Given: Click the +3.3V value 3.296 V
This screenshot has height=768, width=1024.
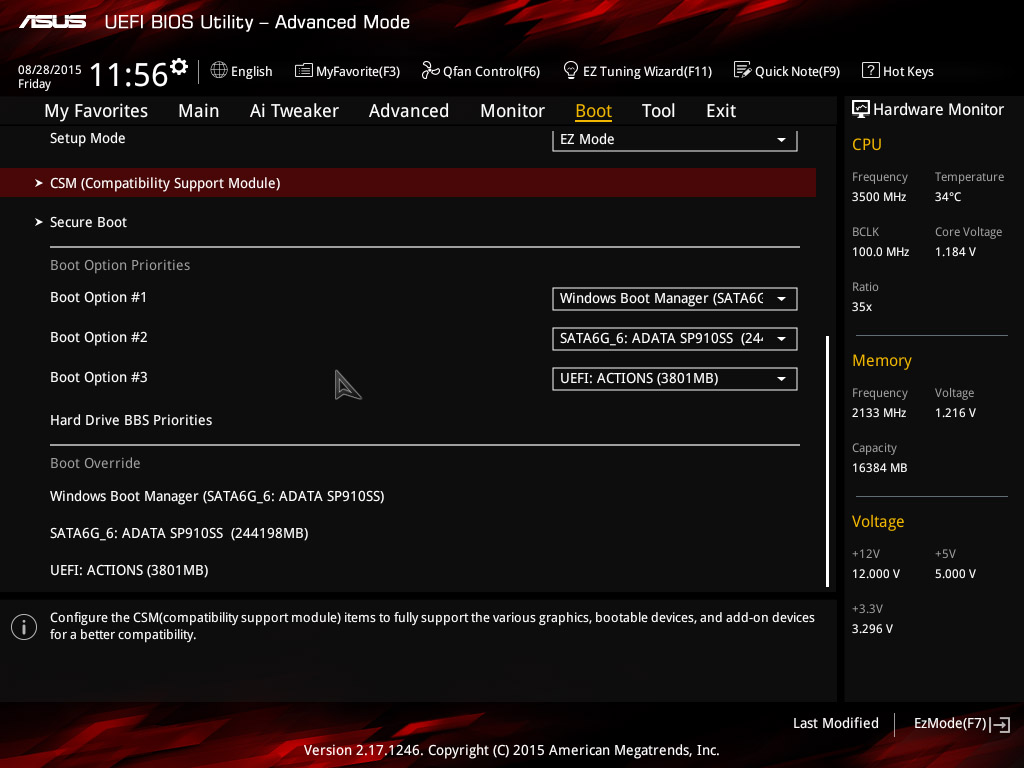Looking at the screenshot, I should [x=872, y=628].
